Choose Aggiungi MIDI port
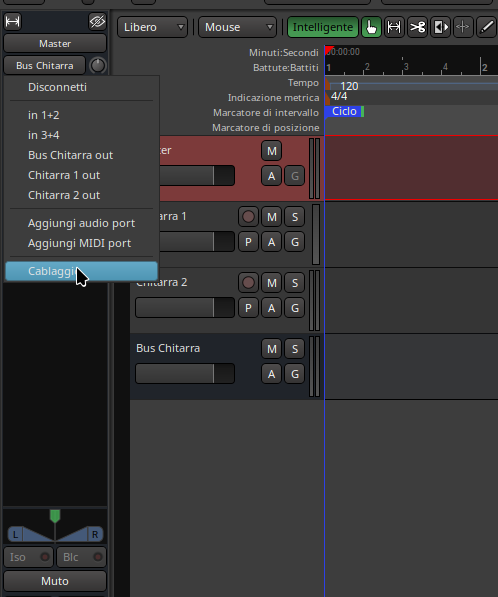 tap(81, 243)
